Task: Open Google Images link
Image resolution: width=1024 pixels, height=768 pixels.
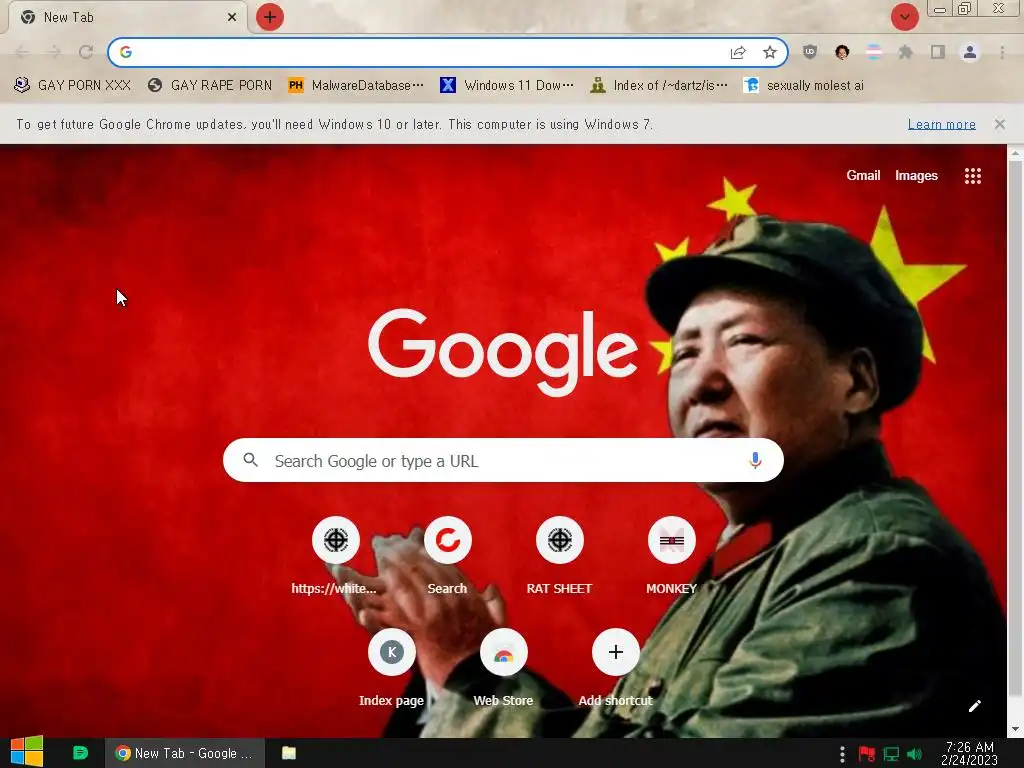Action: click(x=916, y=175)
